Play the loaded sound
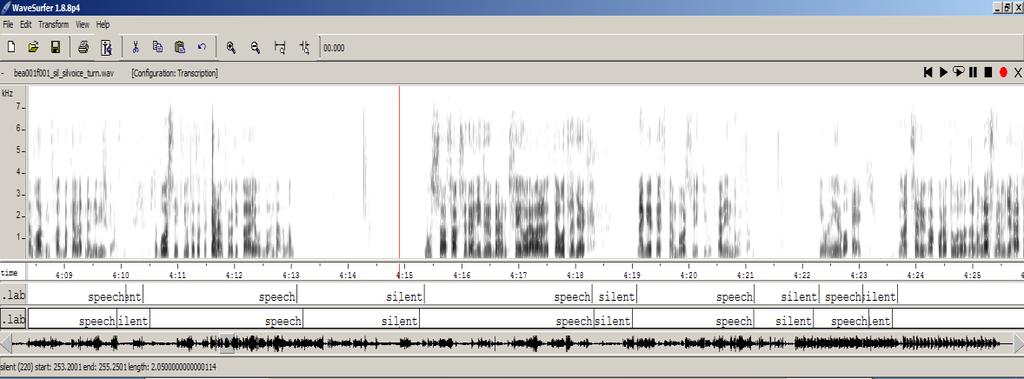Screen dimensions: 1024x379 [943, 73]
